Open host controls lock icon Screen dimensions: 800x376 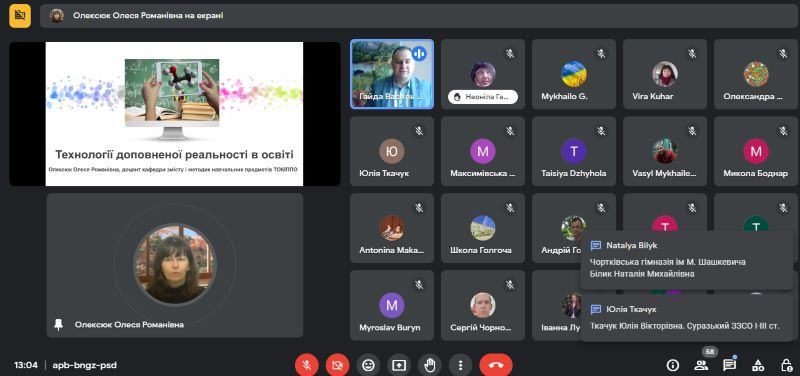point(786,365)
